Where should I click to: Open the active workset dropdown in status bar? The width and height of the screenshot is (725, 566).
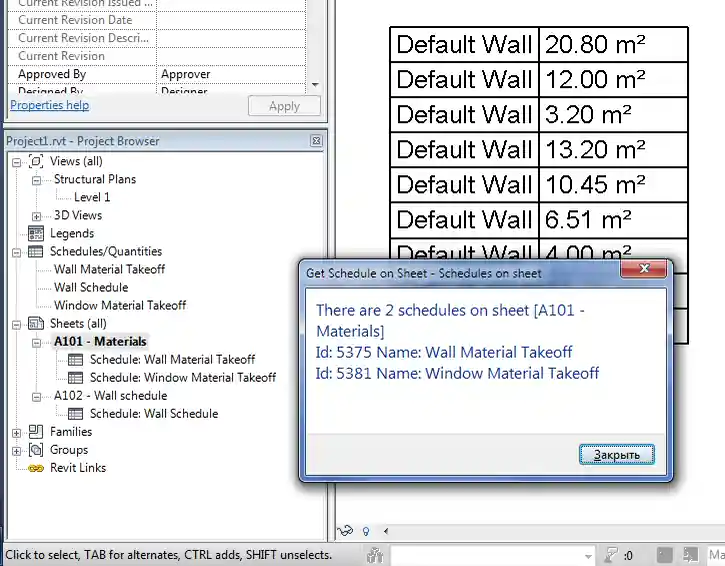tap(588, 555)
